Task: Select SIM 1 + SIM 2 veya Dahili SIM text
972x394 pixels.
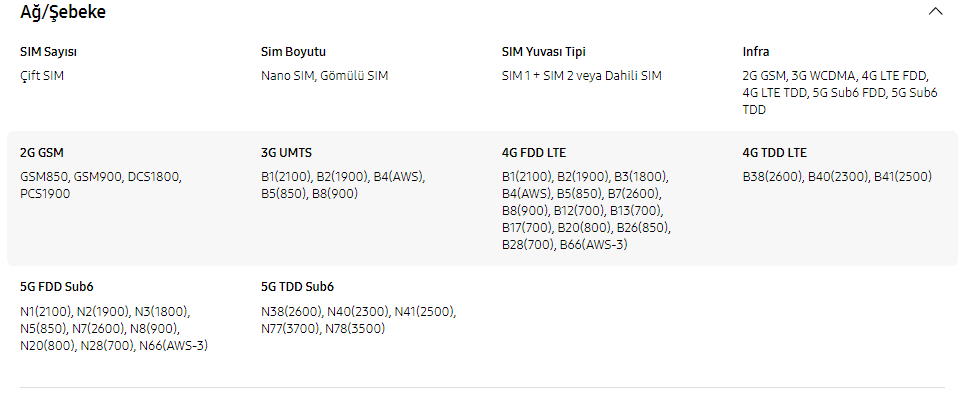Action: pyautogui.click(x=581, y=76)
